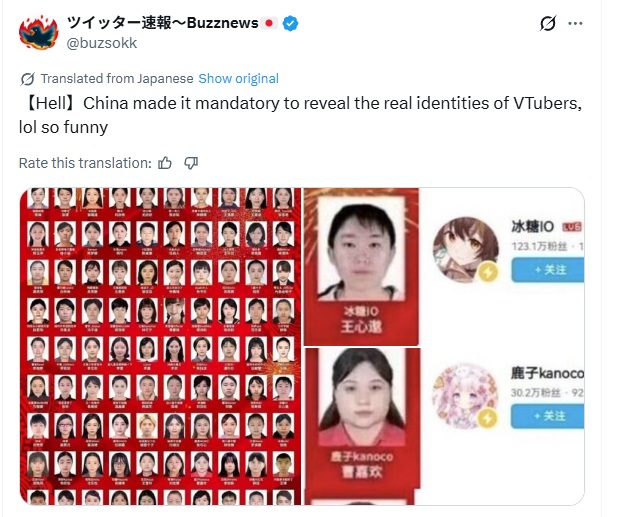Open the red grid of ID photos image
This screenshot has height=517, width=630.
[160, 346]
